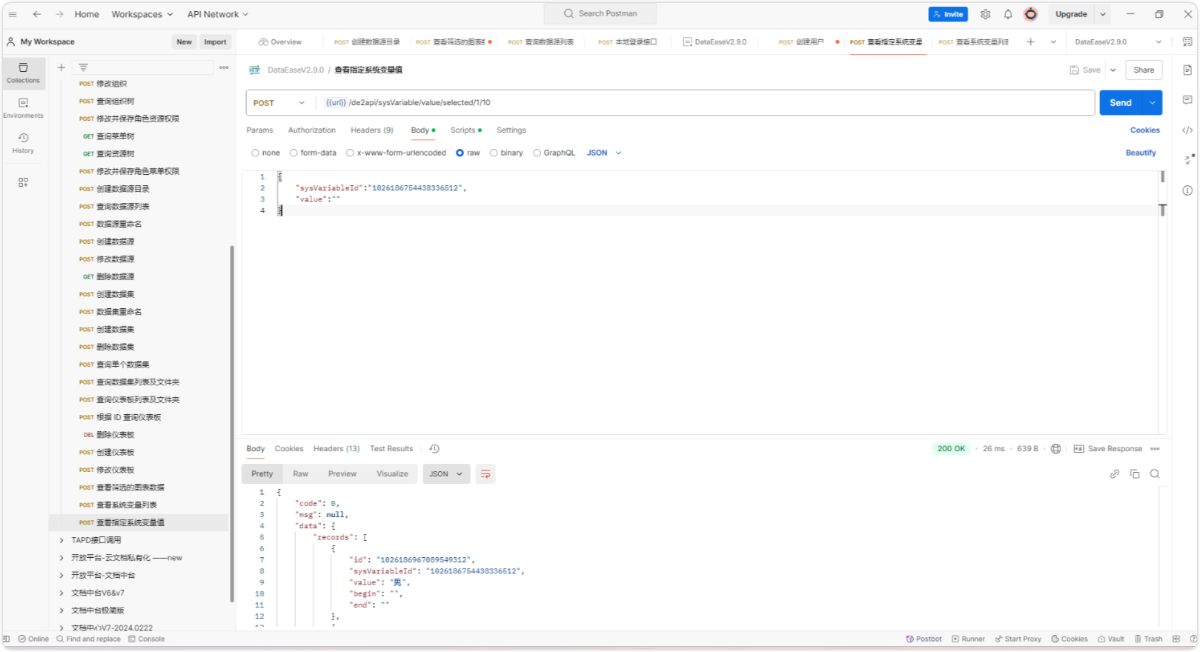The width and height of the screenshot is (1200, 652).
Task: Click the Import button
Action: pyautogui.click(x=215, y=42)
